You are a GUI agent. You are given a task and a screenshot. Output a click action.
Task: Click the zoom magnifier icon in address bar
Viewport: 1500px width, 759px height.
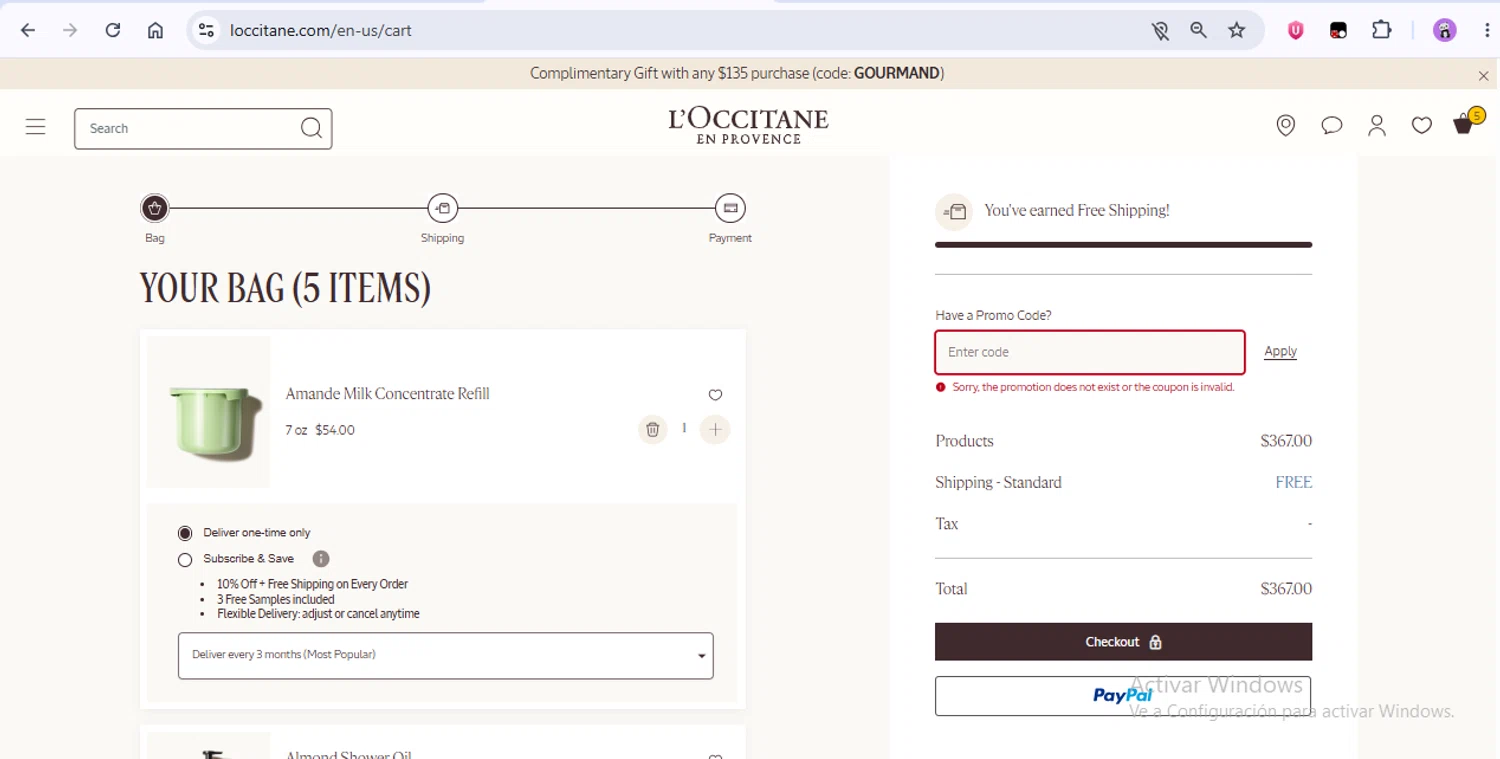coord(1198,30)
